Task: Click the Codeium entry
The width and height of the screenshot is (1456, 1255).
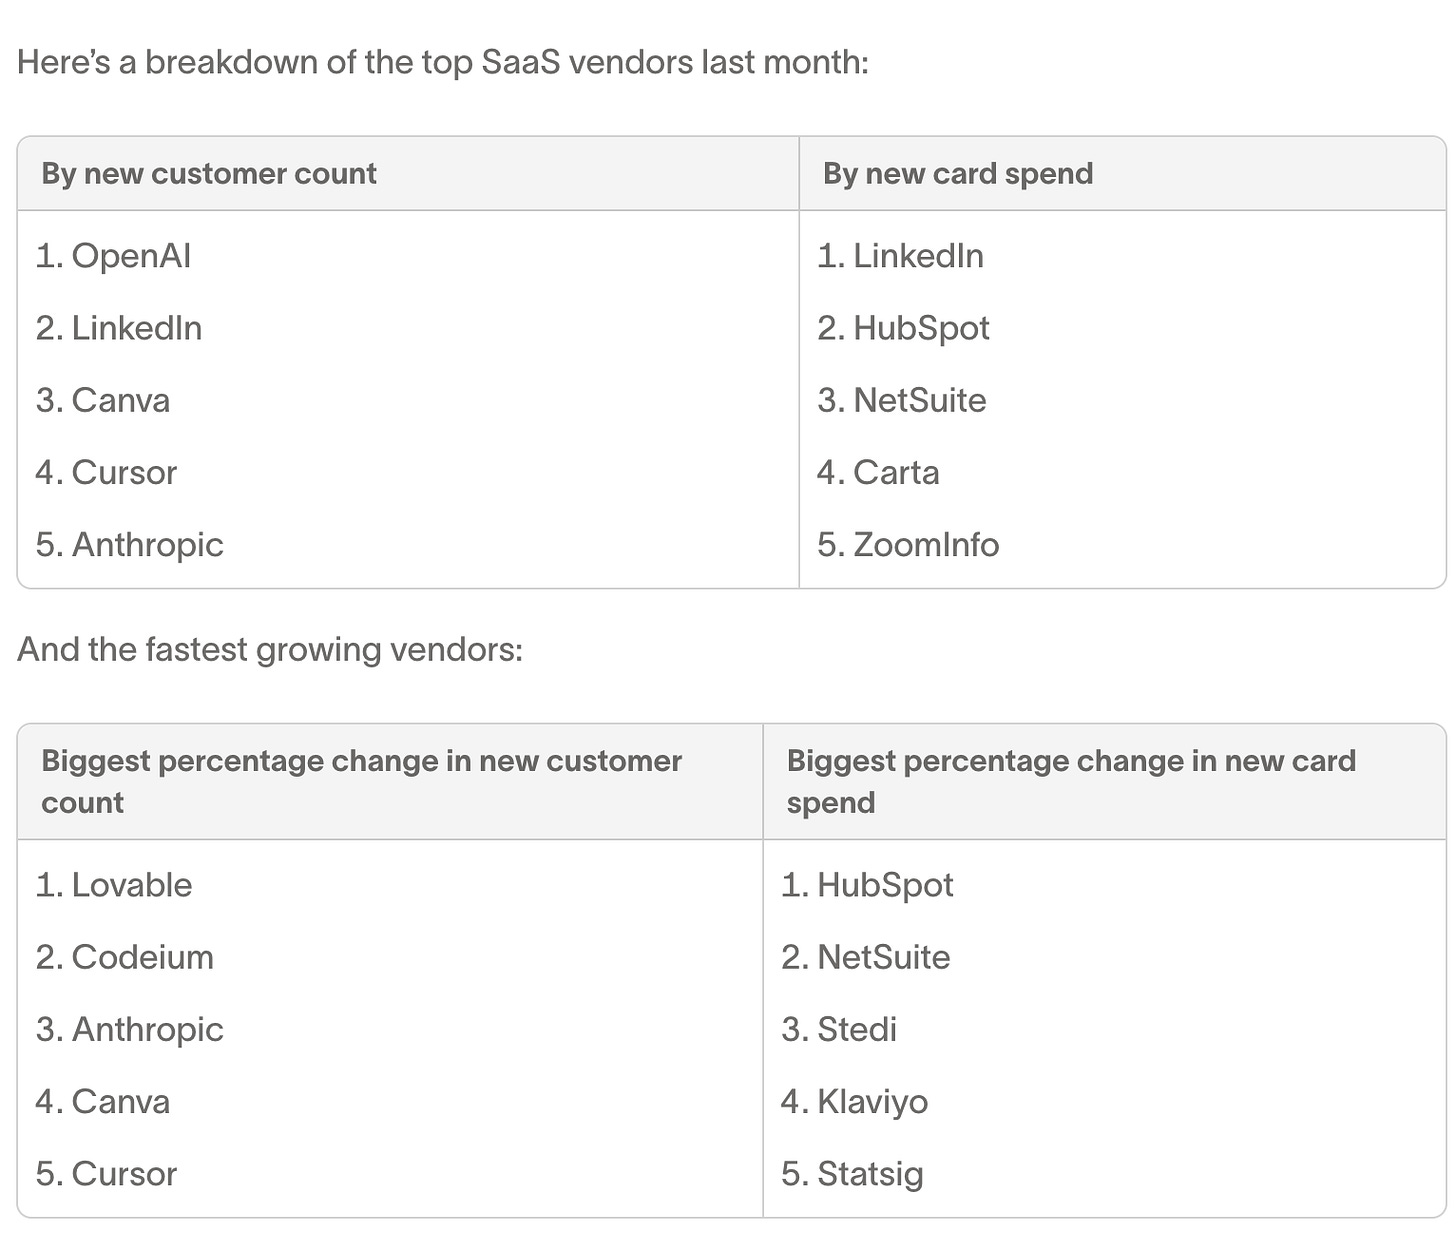Action: click(x=125, y=957)
